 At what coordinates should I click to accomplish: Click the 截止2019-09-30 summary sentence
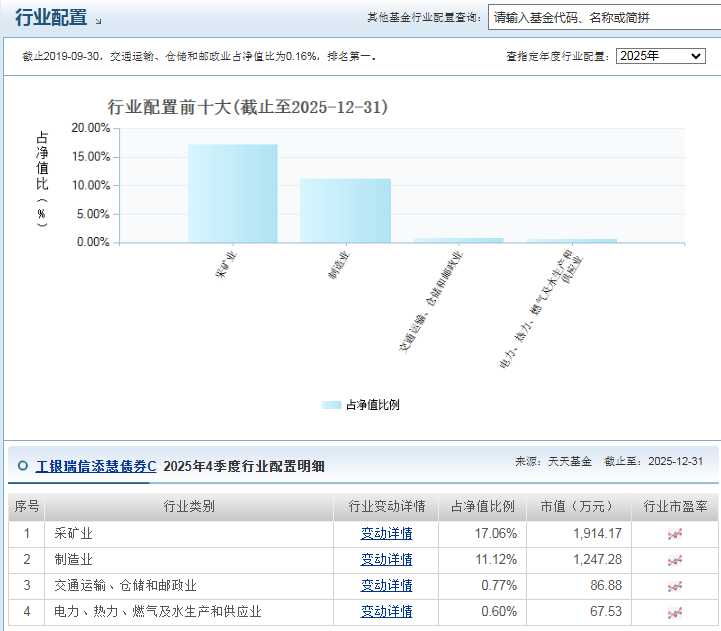point(199,57)
